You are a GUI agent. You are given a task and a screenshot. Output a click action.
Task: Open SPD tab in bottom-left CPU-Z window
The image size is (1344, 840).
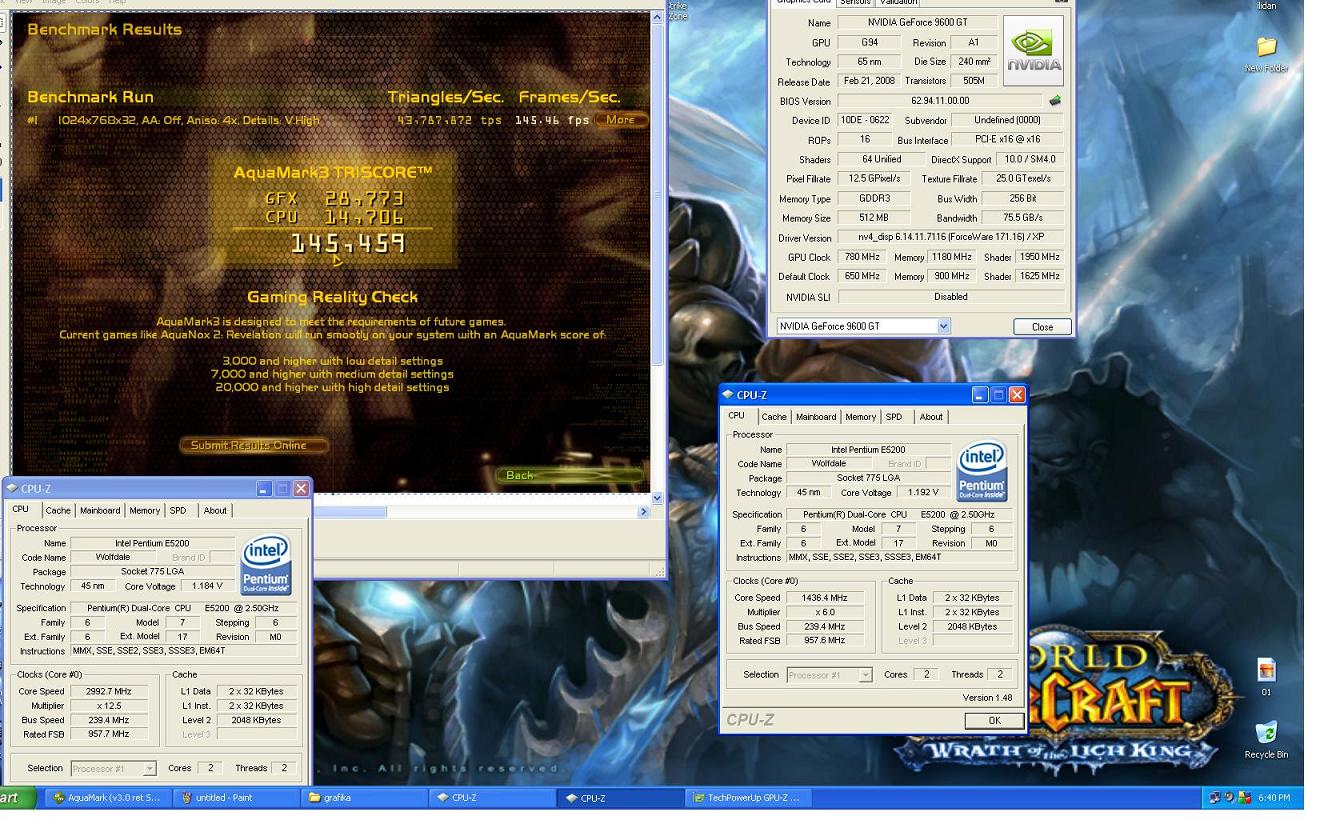tap(178, 510)
